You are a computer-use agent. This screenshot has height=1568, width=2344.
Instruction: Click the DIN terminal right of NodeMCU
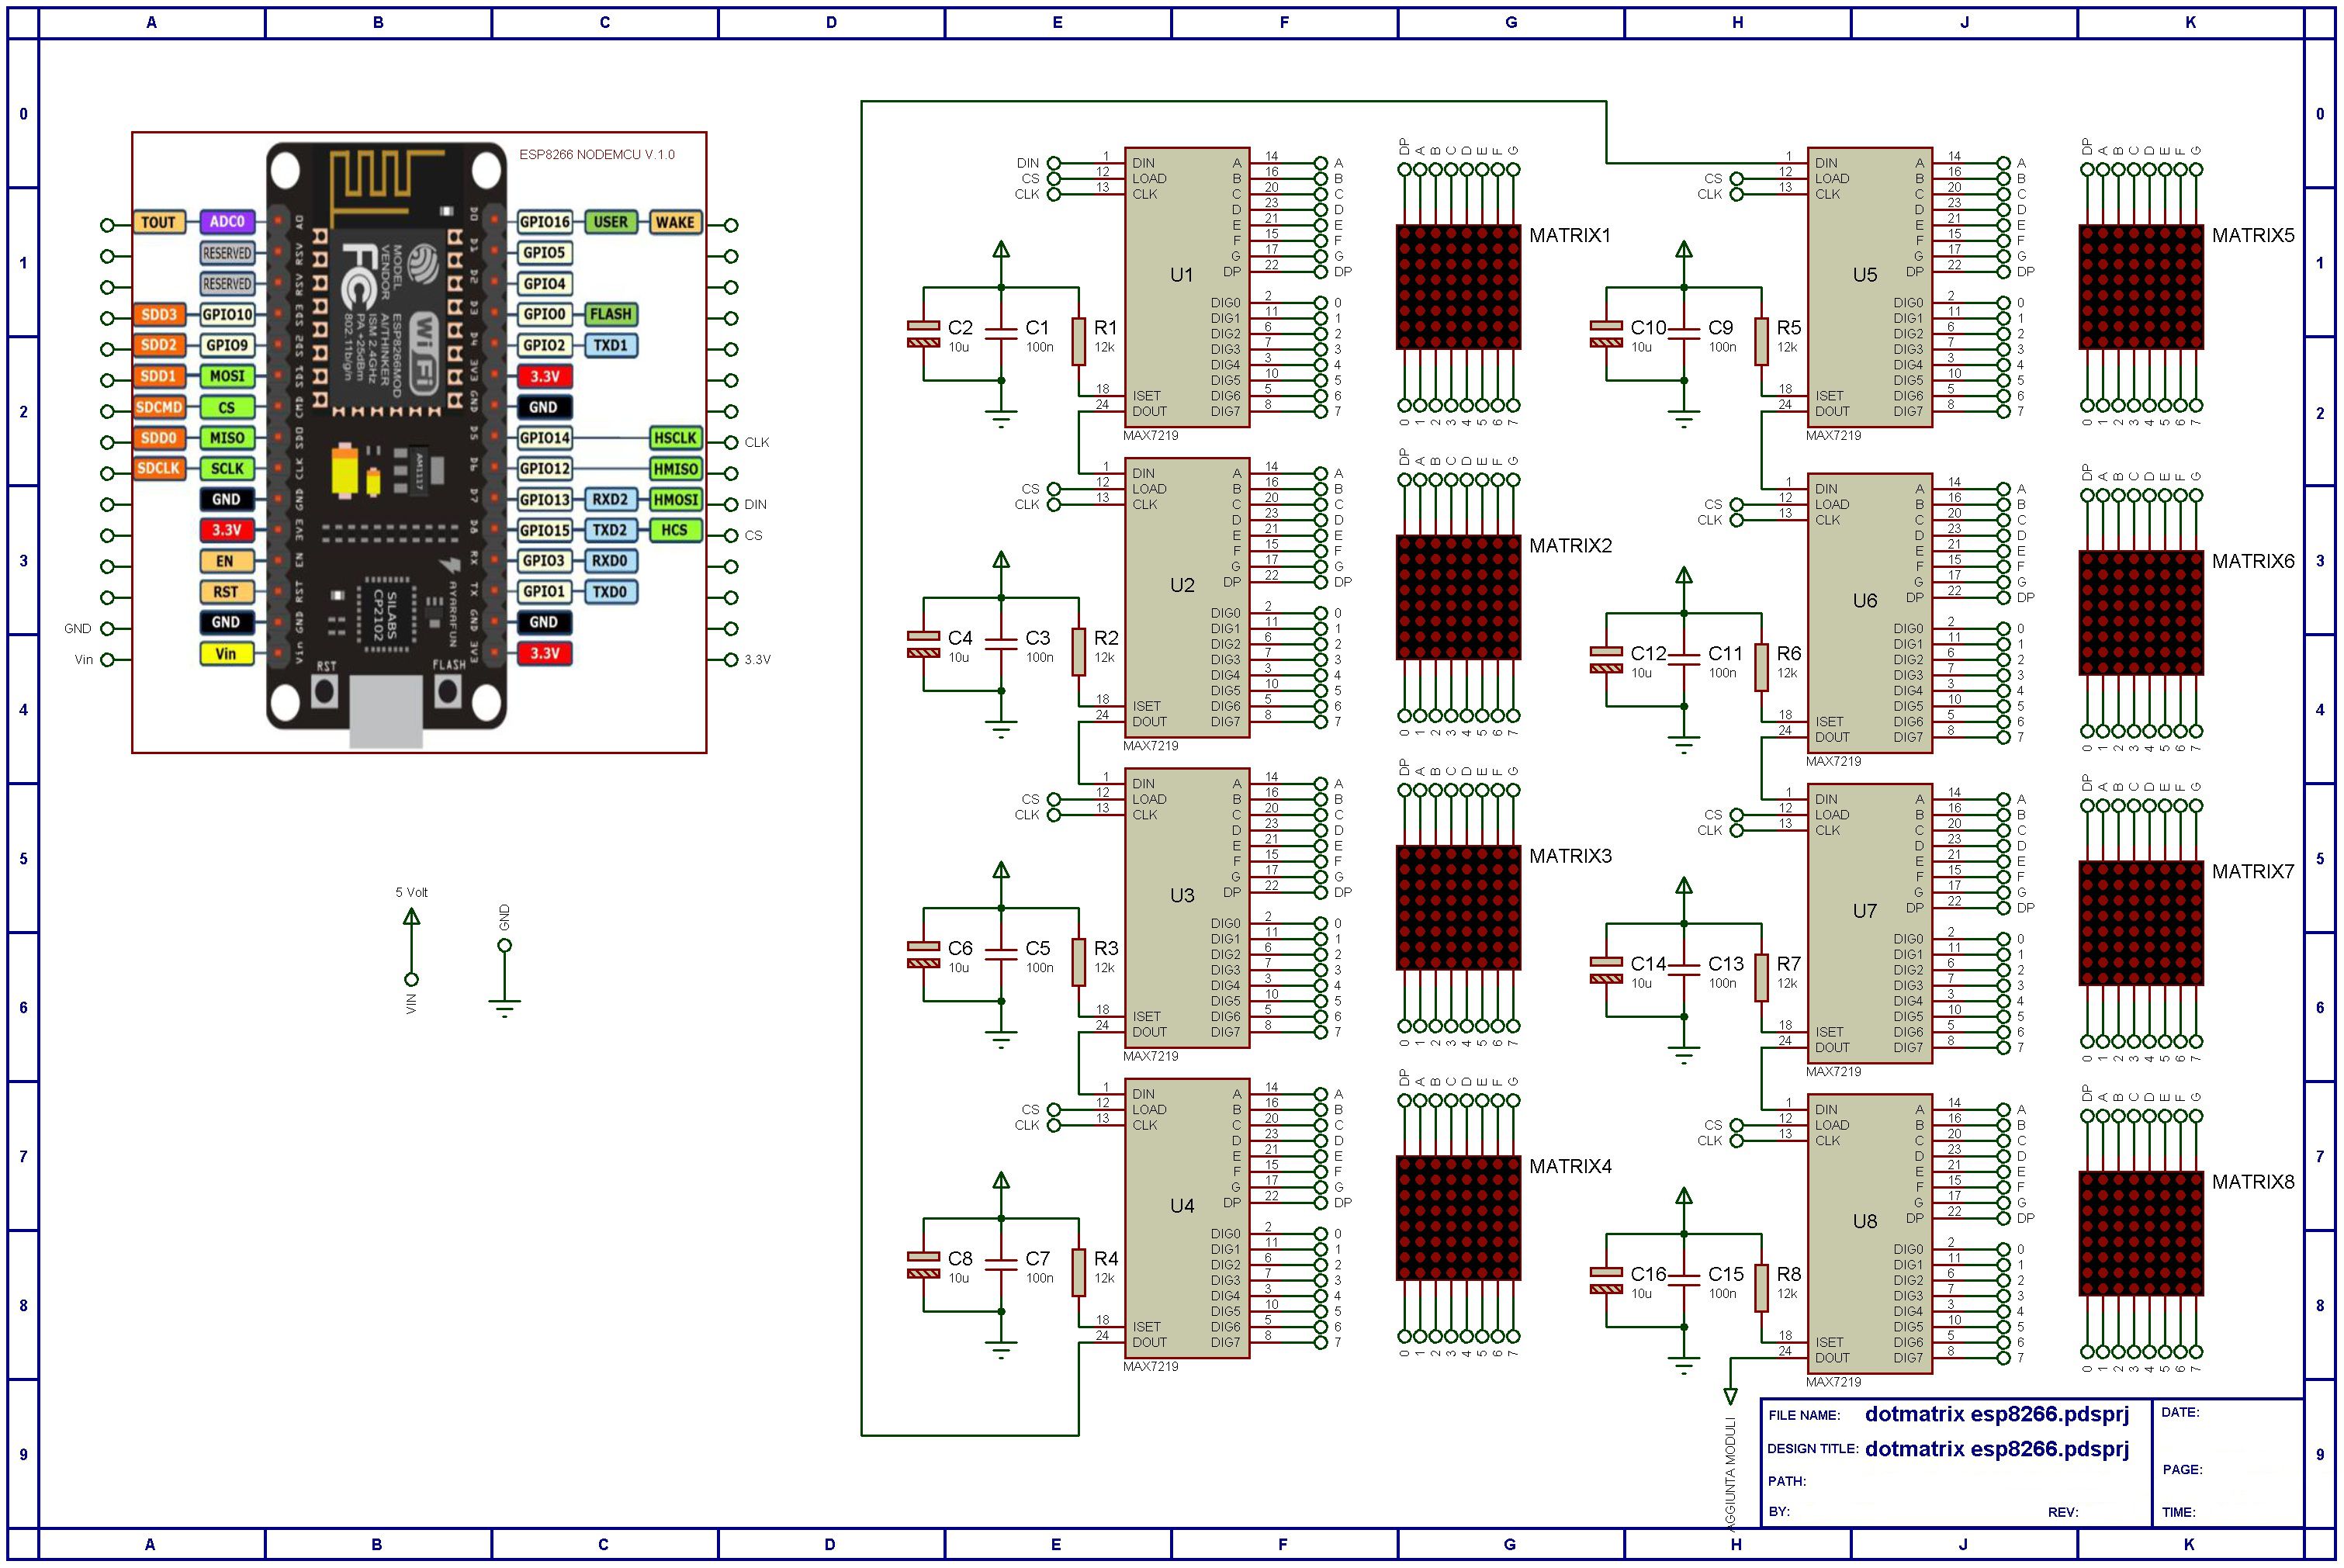click(732, 504)
